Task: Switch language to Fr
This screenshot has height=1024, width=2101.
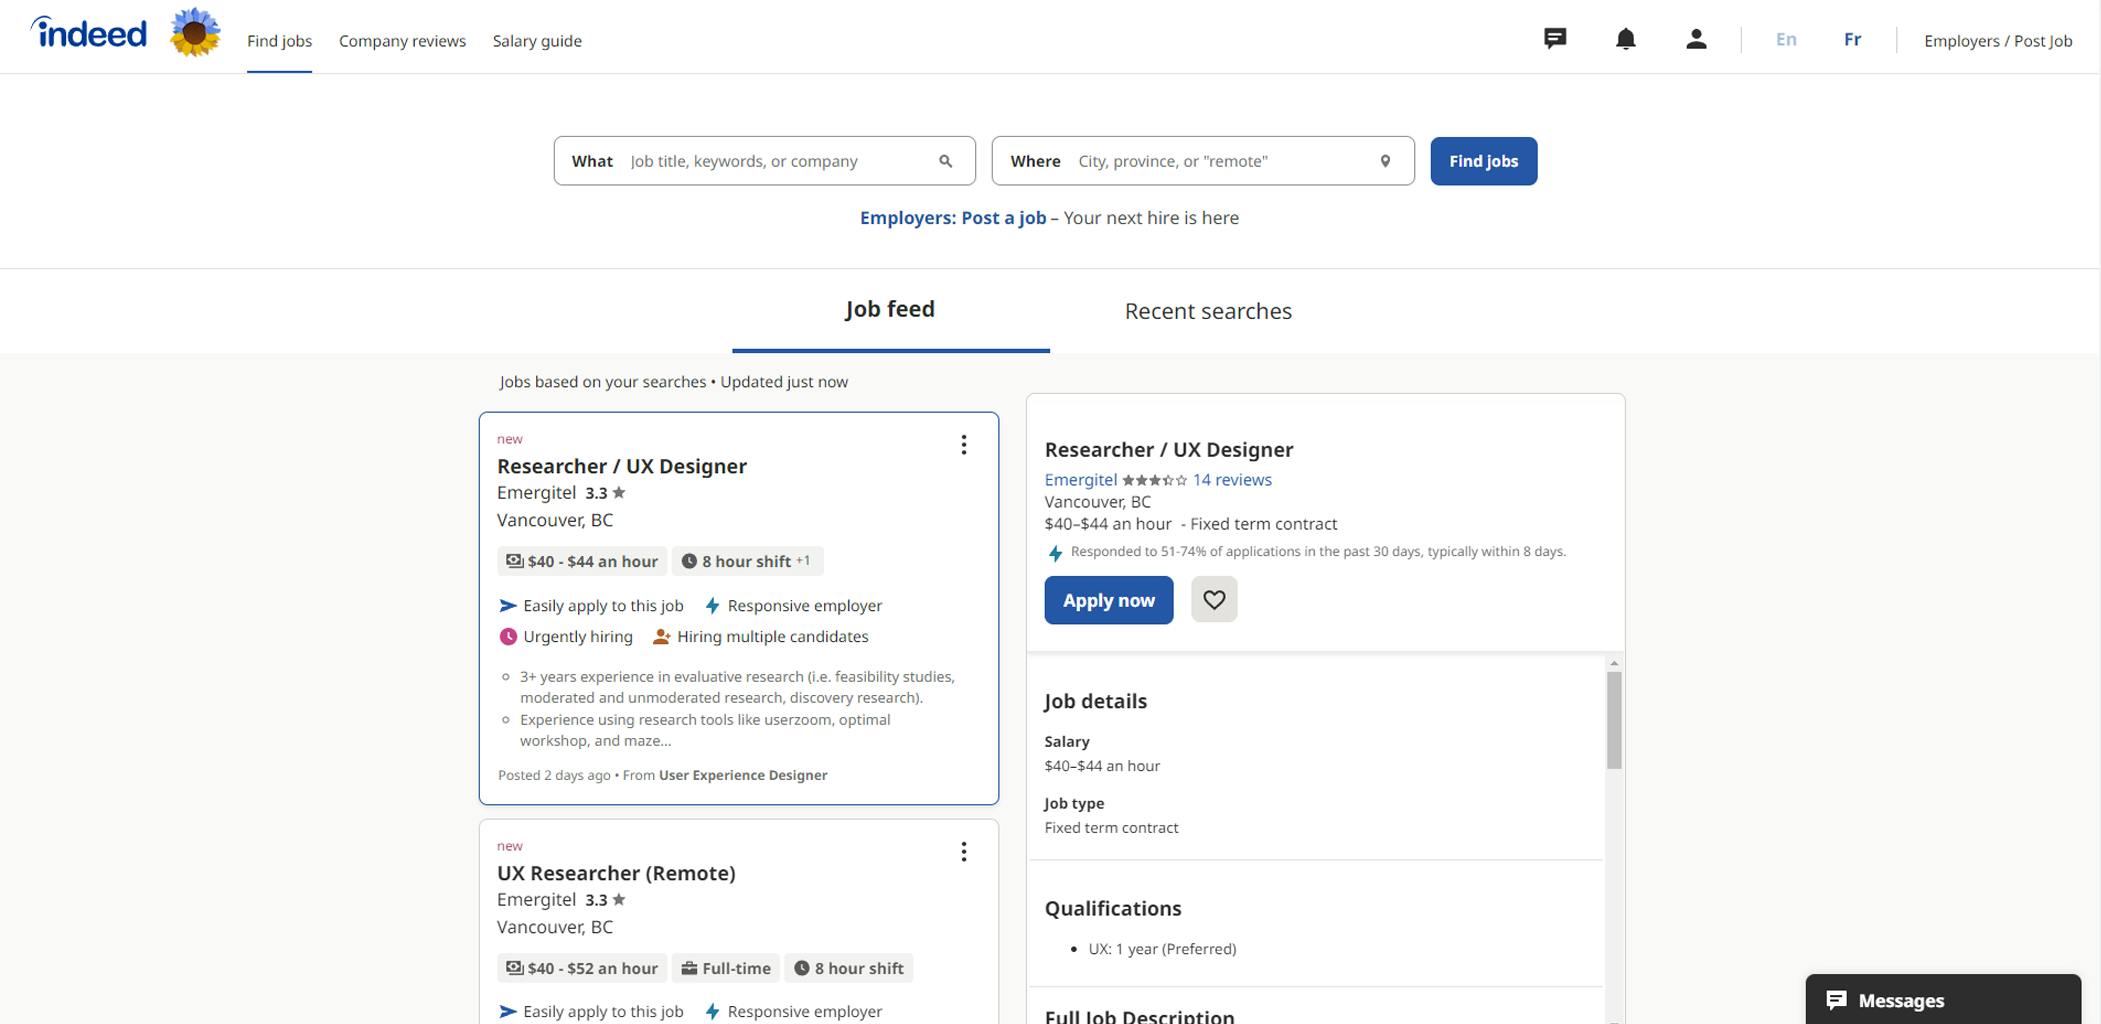Action: (1852, 39)
